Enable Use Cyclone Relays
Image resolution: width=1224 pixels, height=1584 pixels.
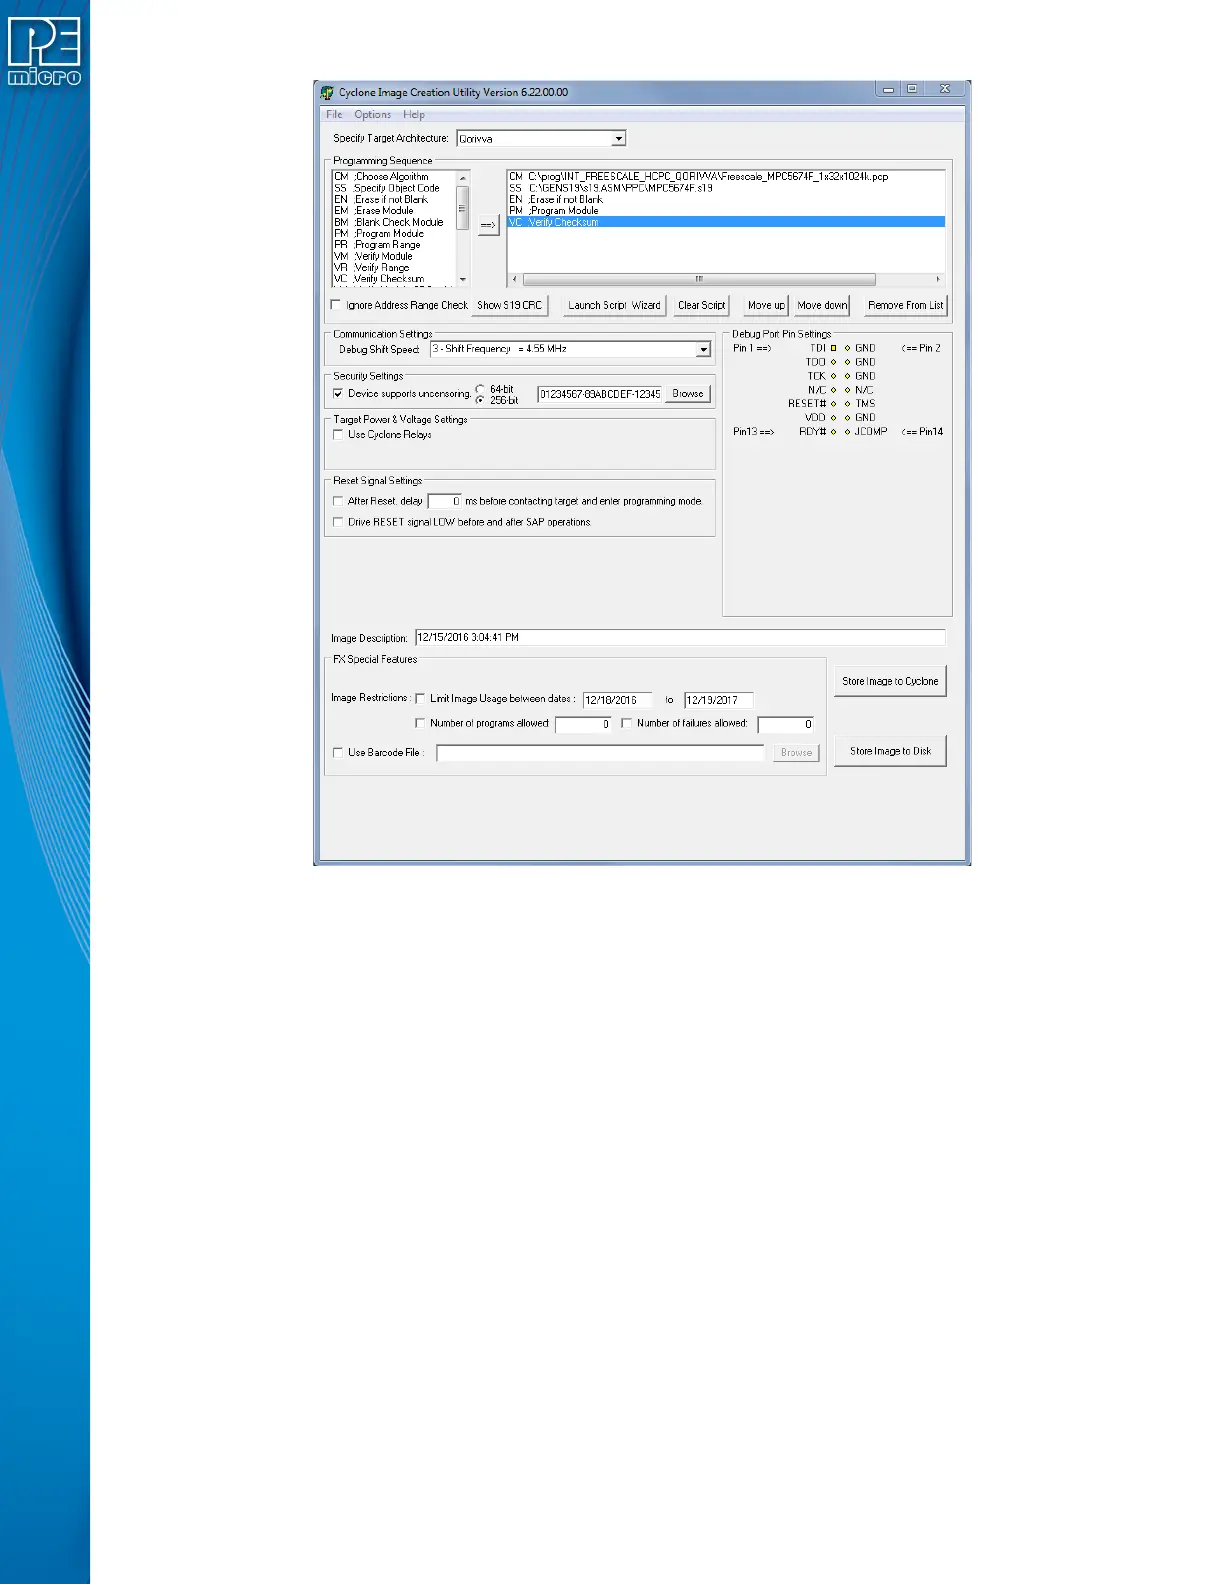point(338,435)
